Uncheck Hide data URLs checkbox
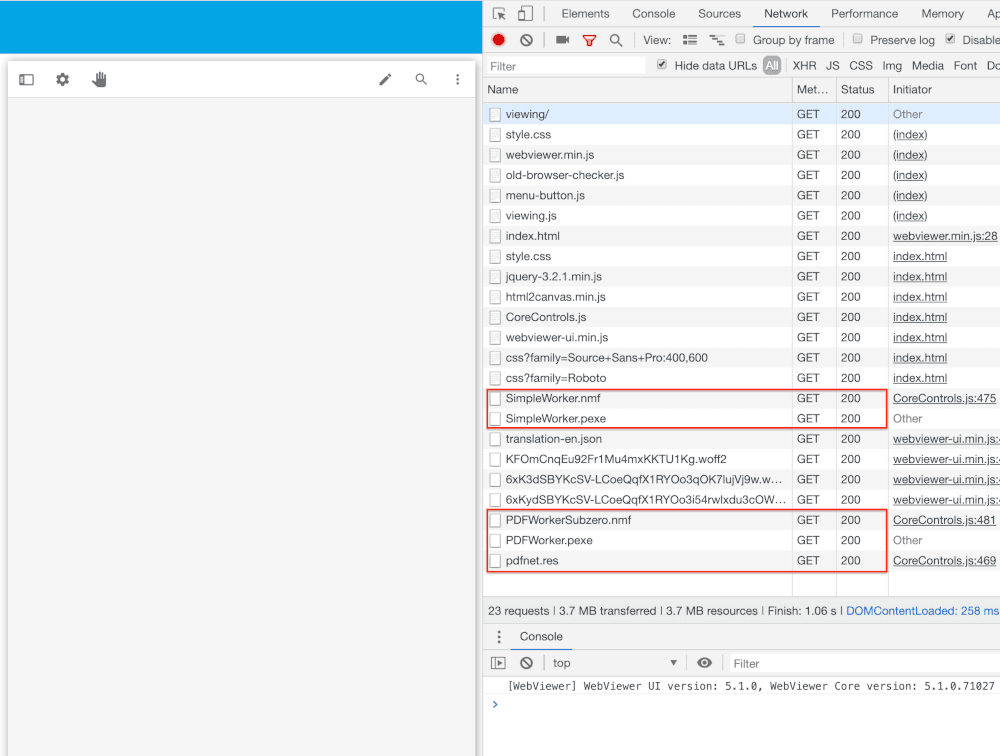 pos(662,65)
